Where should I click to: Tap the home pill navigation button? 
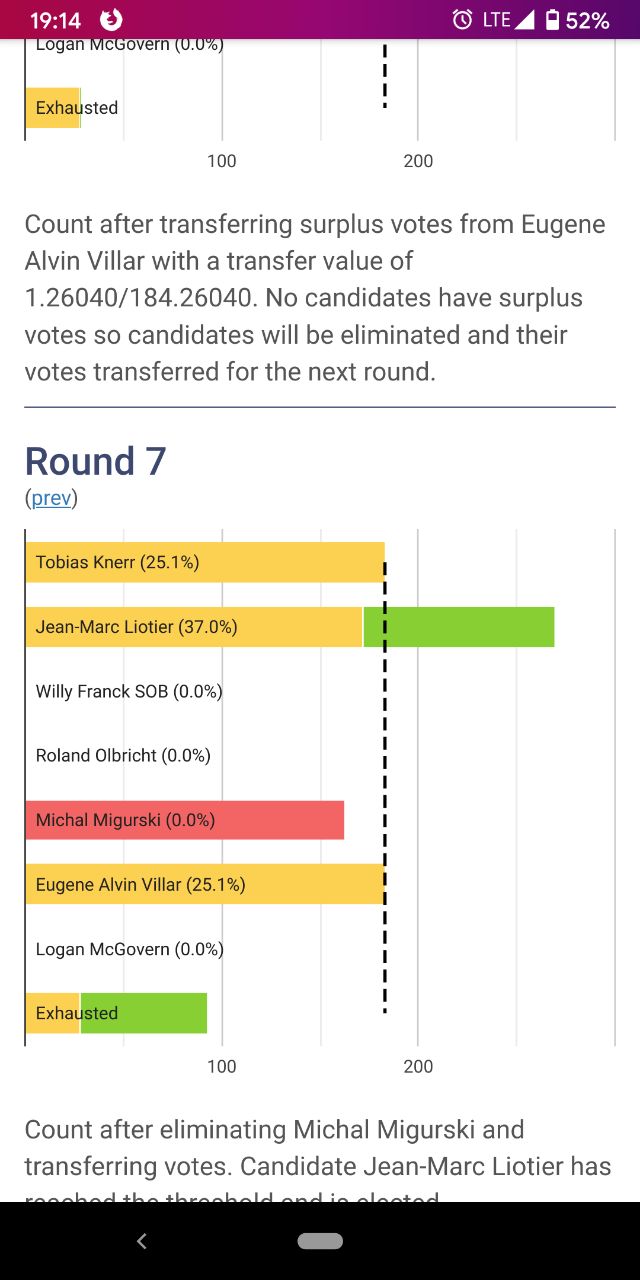pos(320,1241)
